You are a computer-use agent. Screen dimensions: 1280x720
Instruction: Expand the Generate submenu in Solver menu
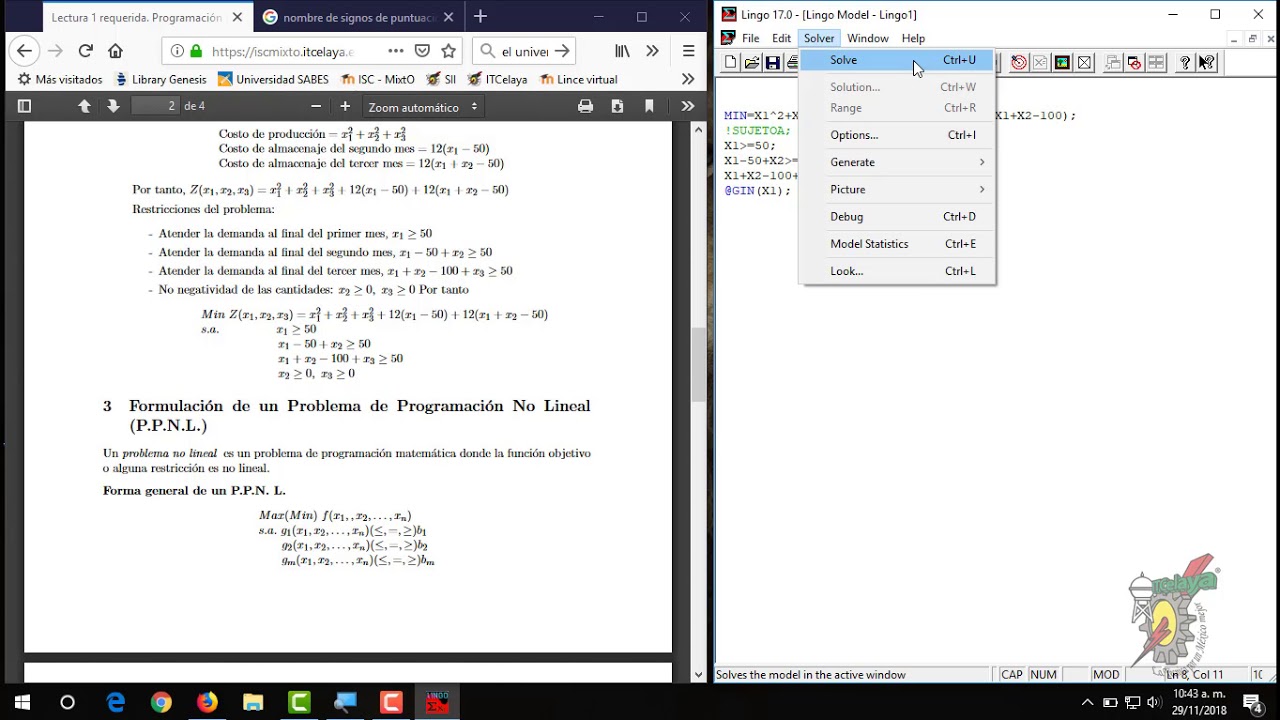(898, 162)
